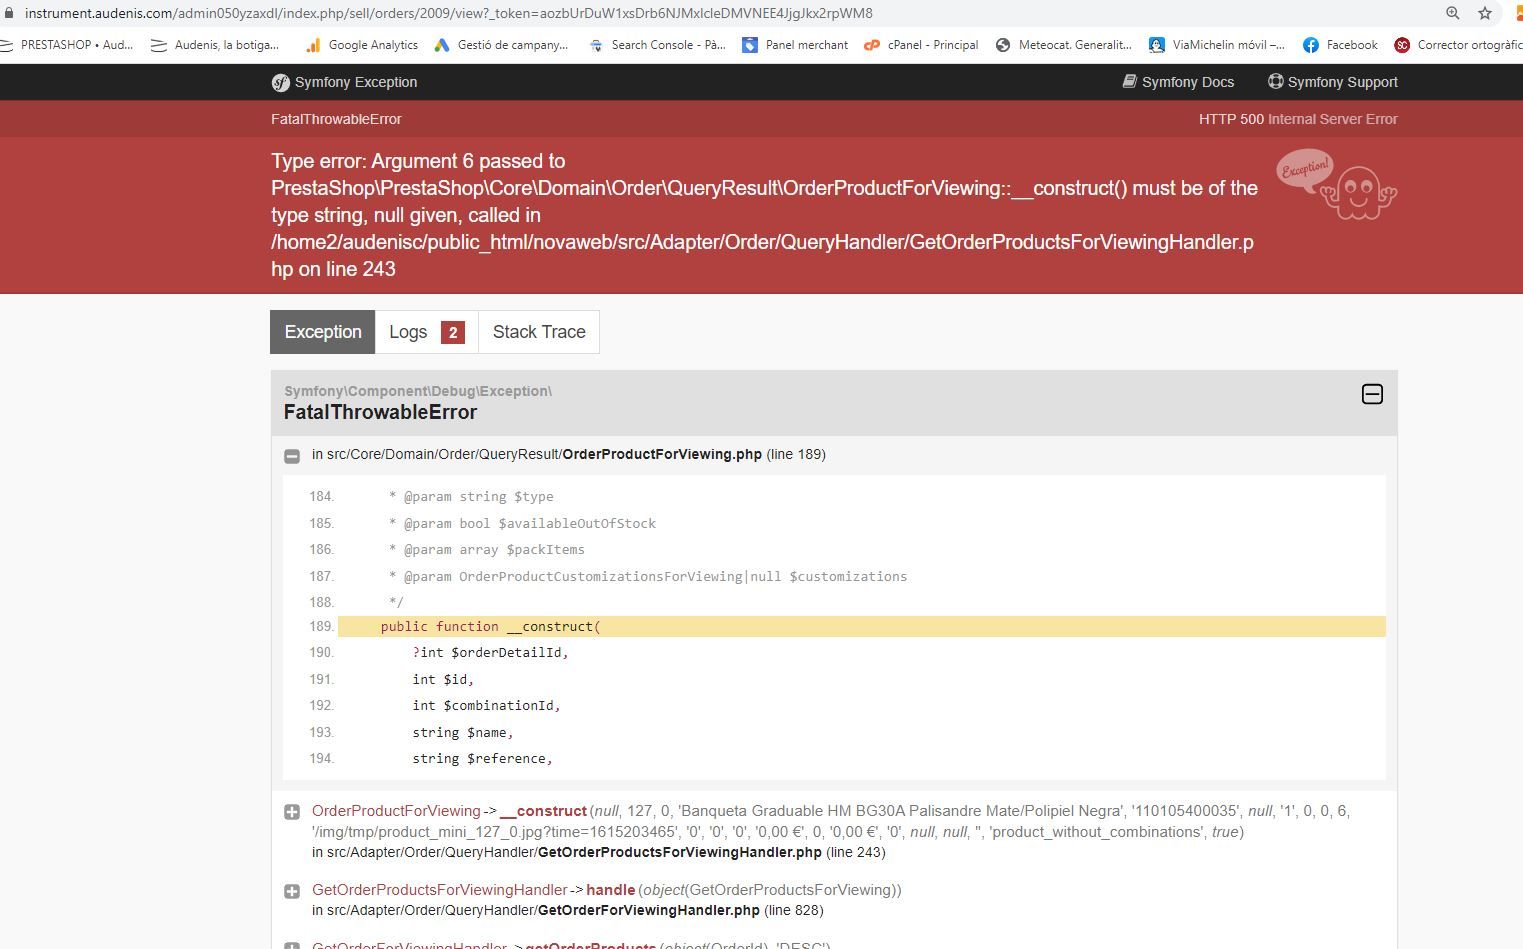Screen dimensions: 1523x949
Task: Click the address bar URL
Action: [x=448, y=13]
